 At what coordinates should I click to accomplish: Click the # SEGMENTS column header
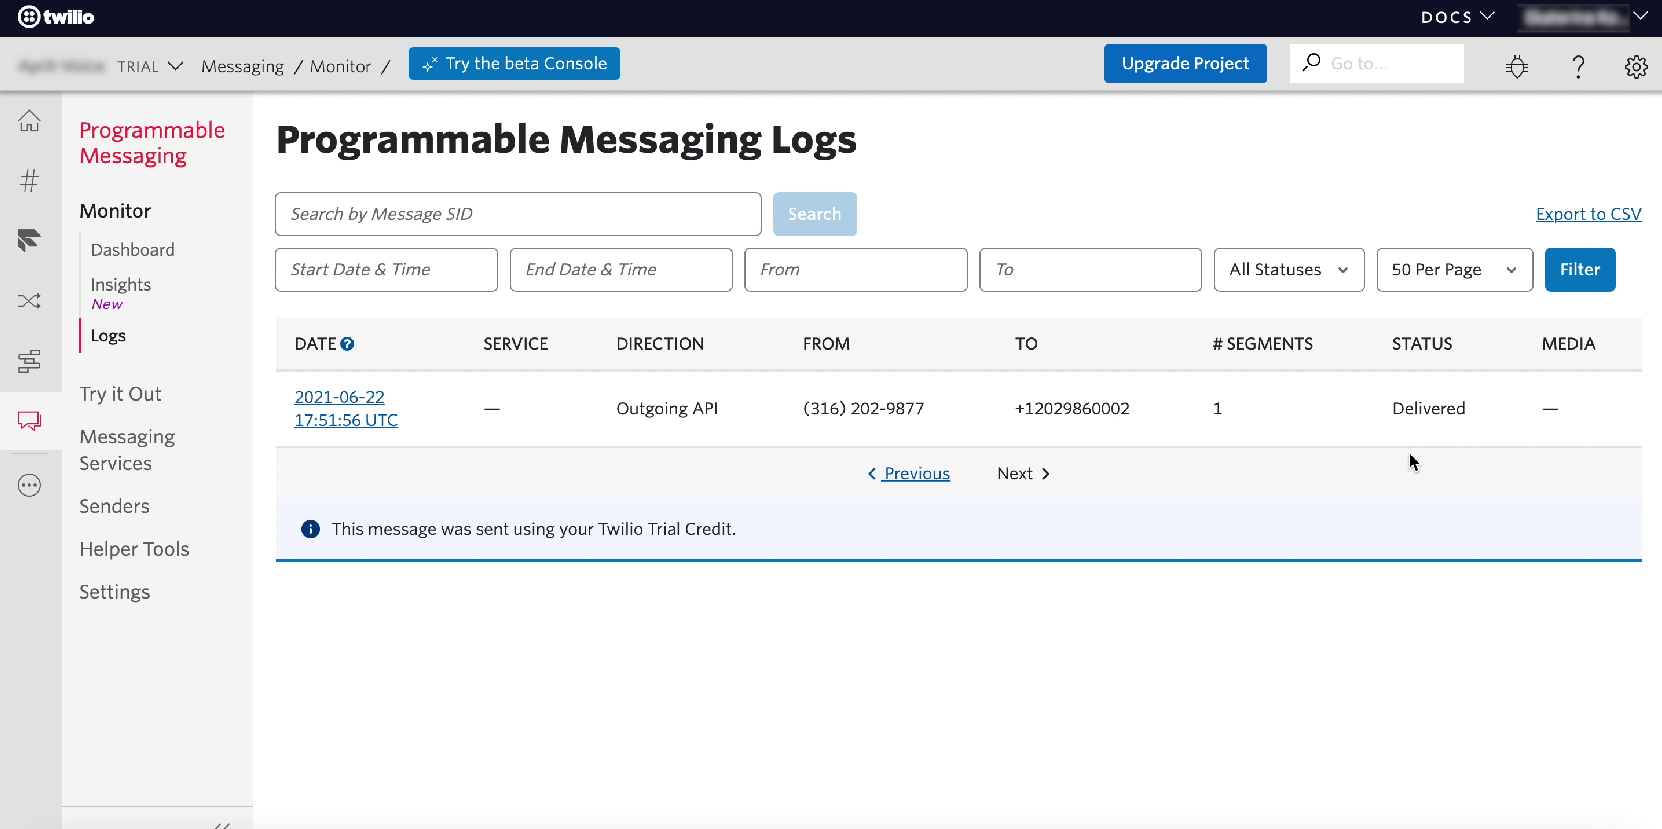pos(1262,344)
